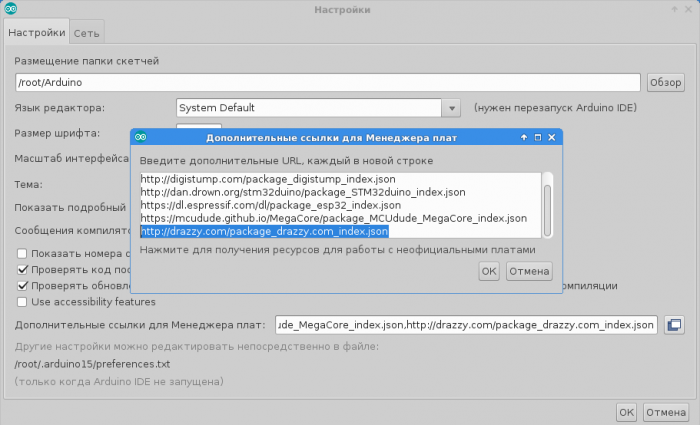
Task: Close the additional URLs dialog with X
Action: (x=551, y=137)
